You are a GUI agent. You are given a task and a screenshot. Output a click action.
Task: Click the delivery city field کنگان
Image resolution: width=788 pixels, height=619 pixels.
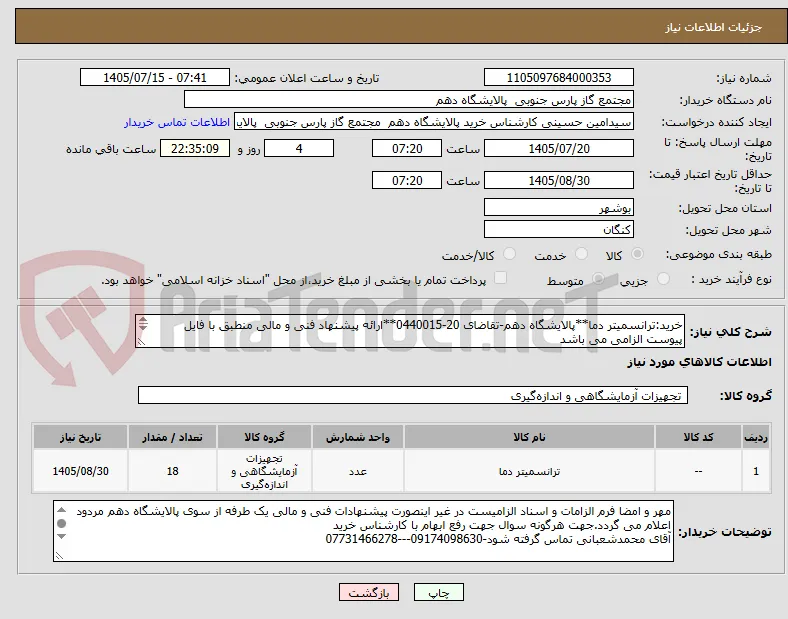point(559,229)
